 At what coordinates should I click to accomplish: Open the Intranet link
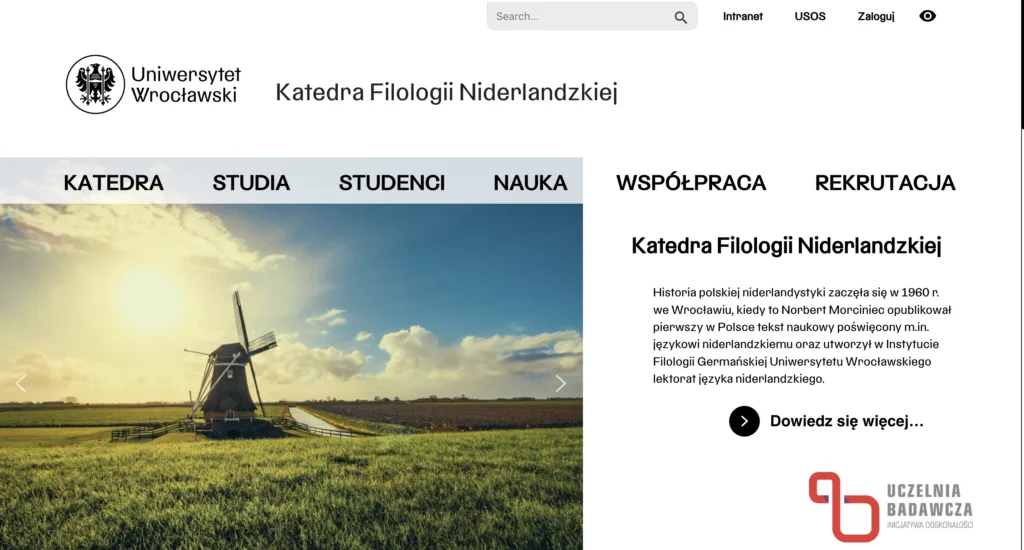(743, 16)
